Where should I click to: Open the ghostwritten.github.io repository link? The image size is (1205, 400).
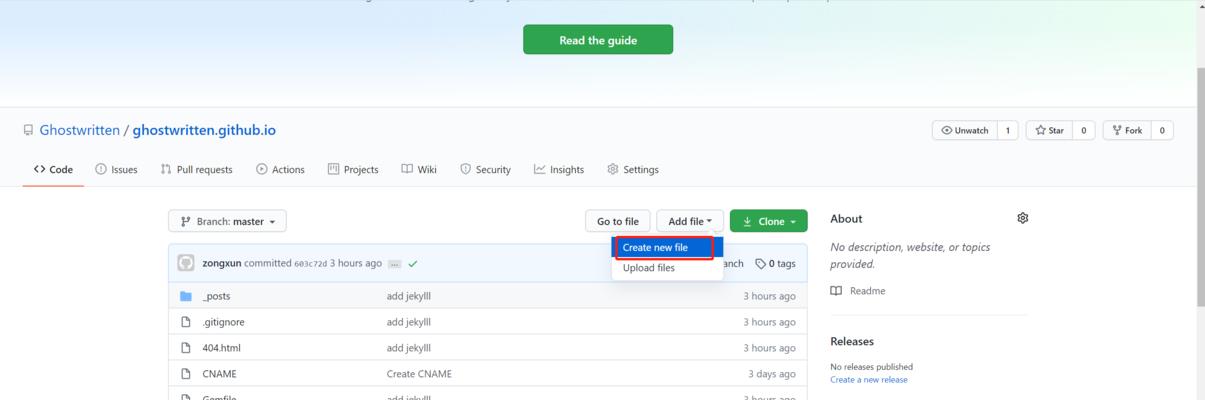coord(204,130)
